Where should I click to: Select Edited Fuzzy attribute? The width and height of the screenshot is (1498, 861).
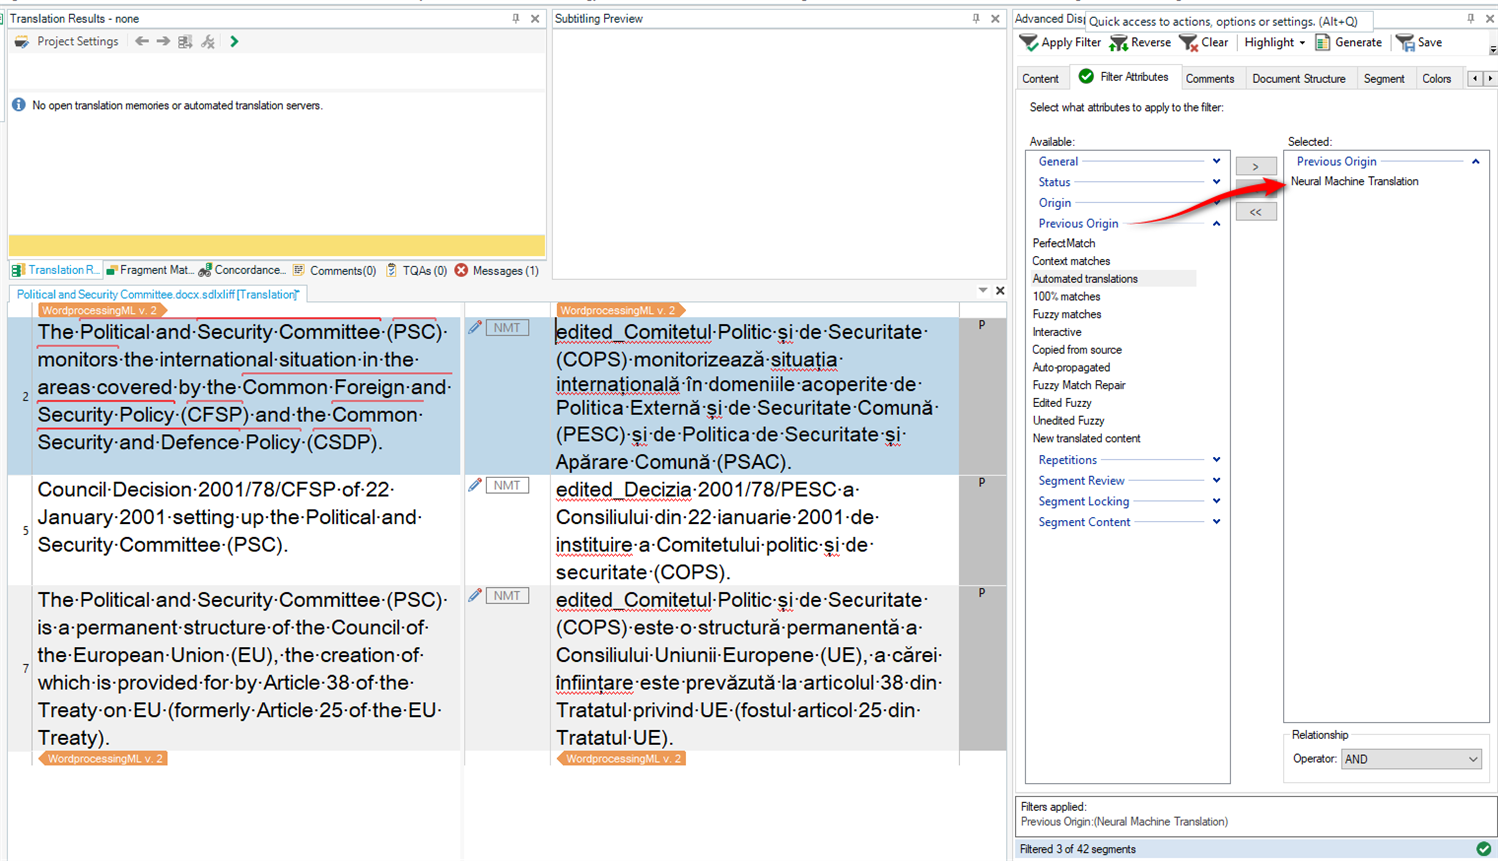point(1061,403)
